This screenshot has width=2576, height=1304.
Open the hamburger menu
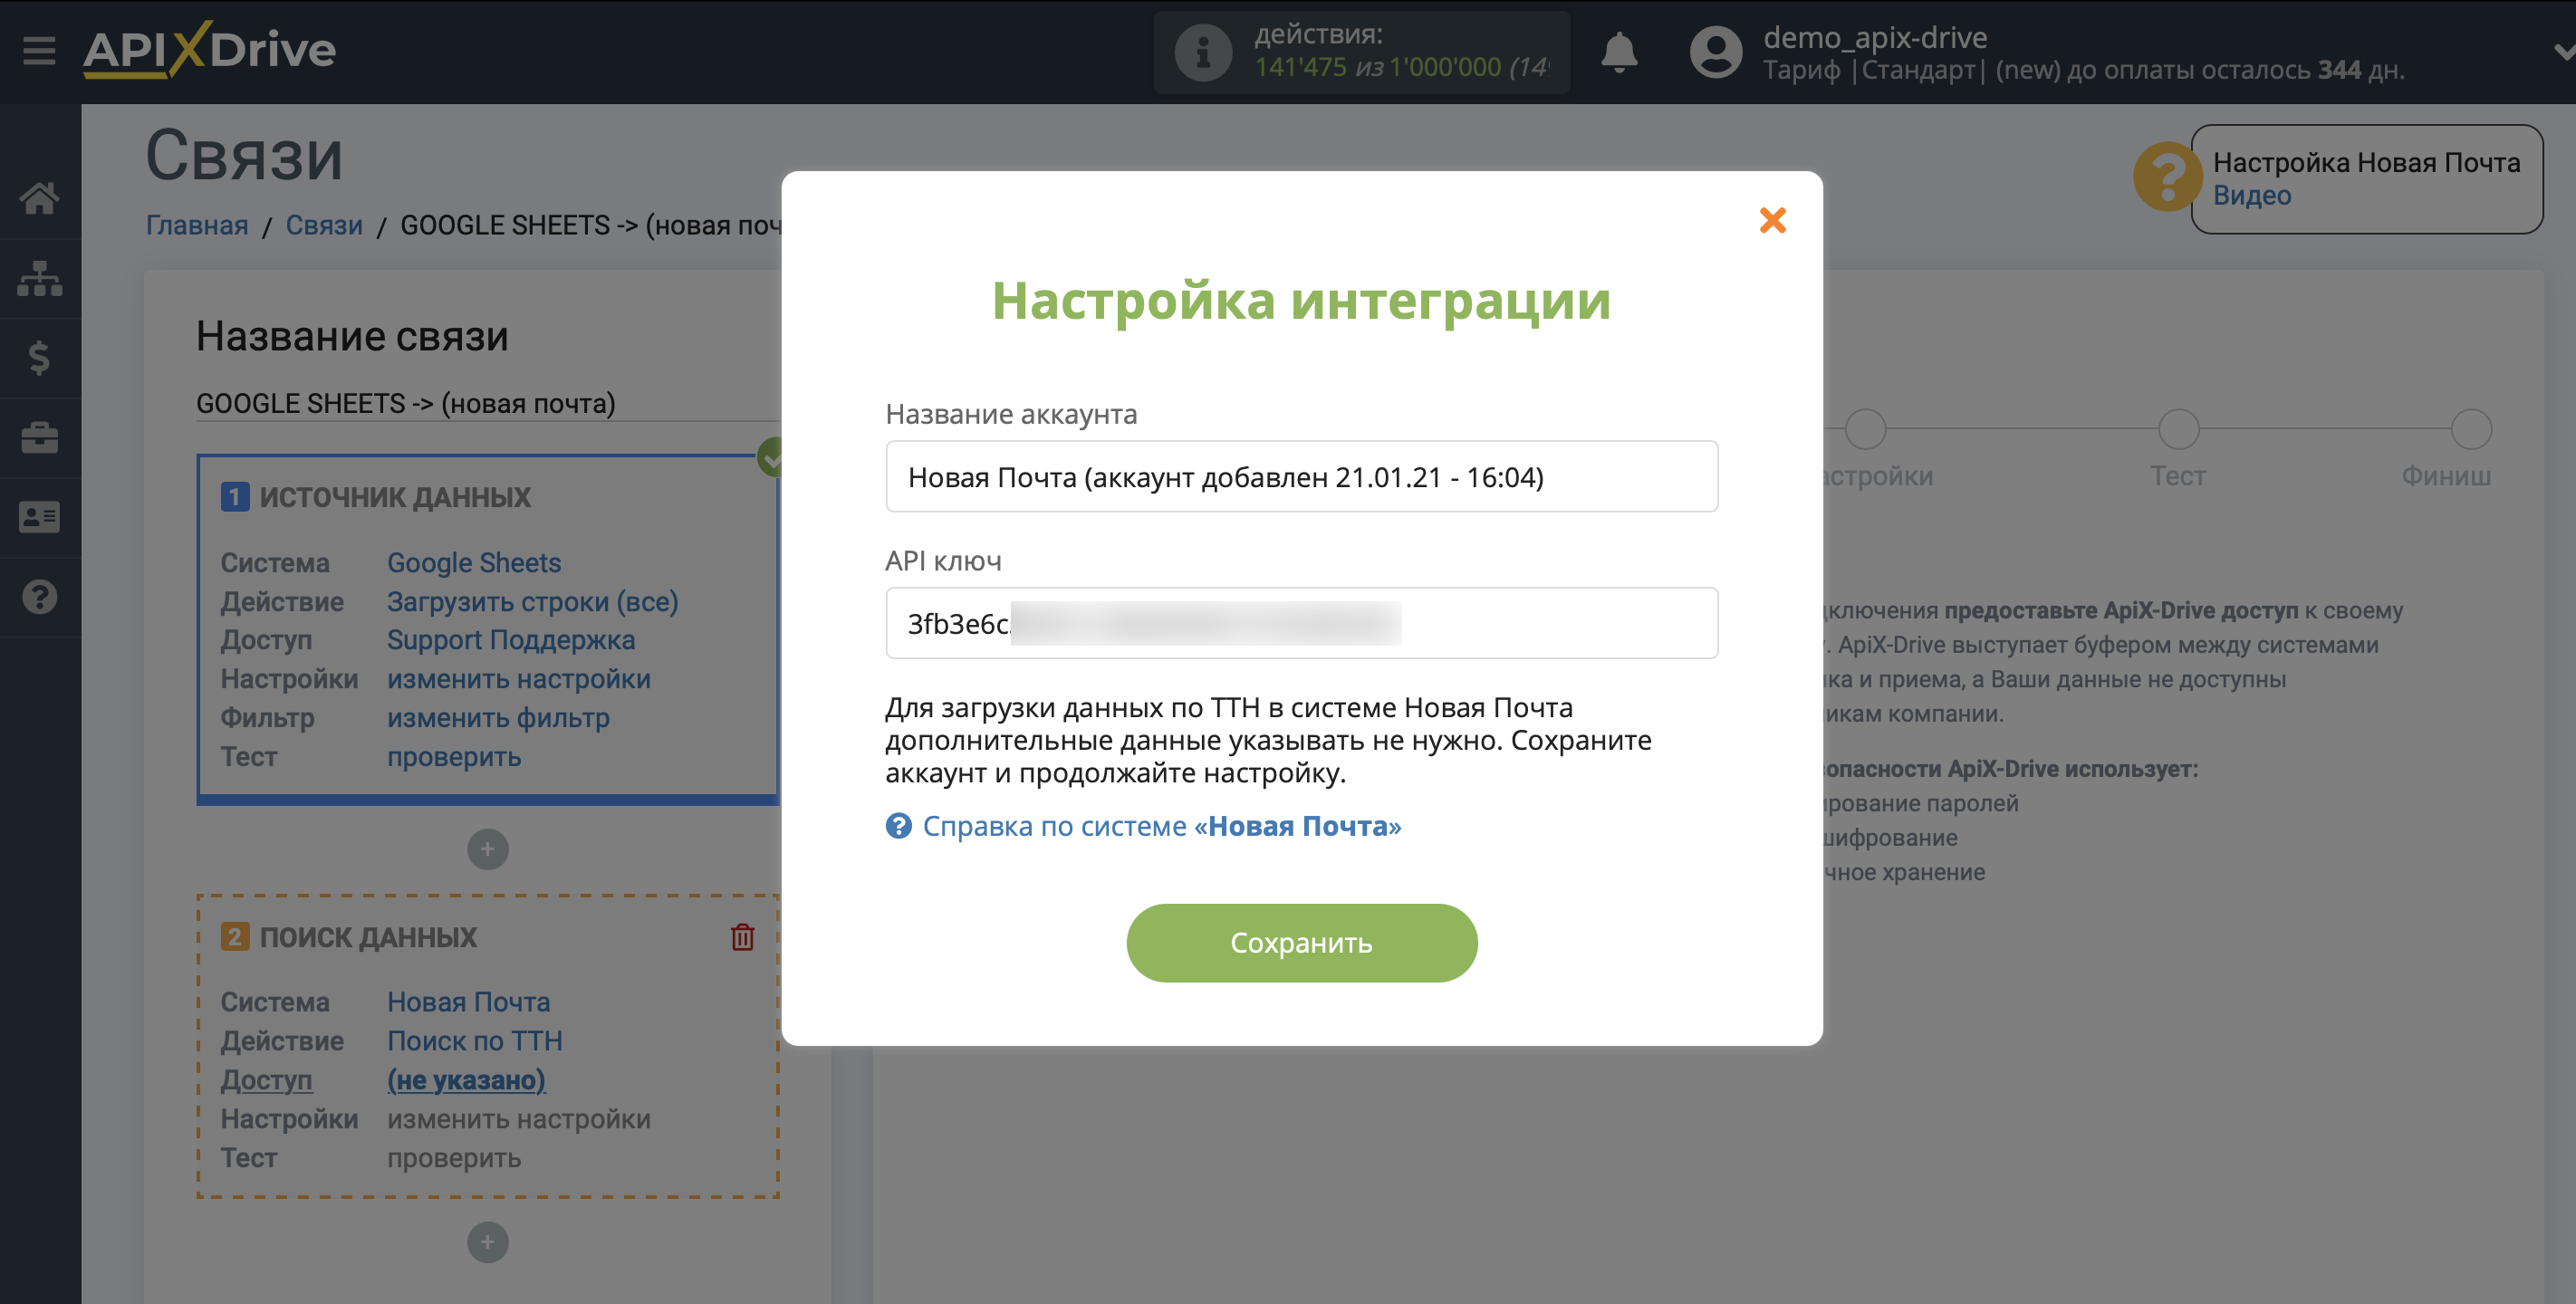click(x=39, y=50)
